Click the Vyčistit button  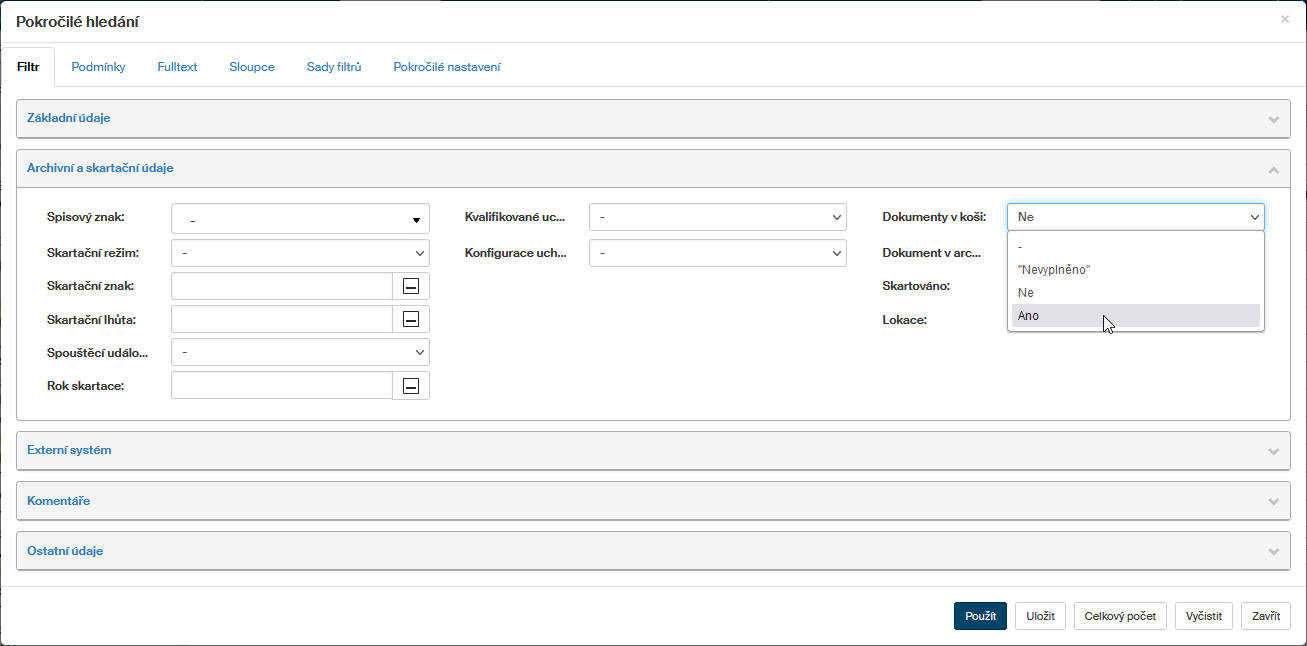click(1203, 616)
